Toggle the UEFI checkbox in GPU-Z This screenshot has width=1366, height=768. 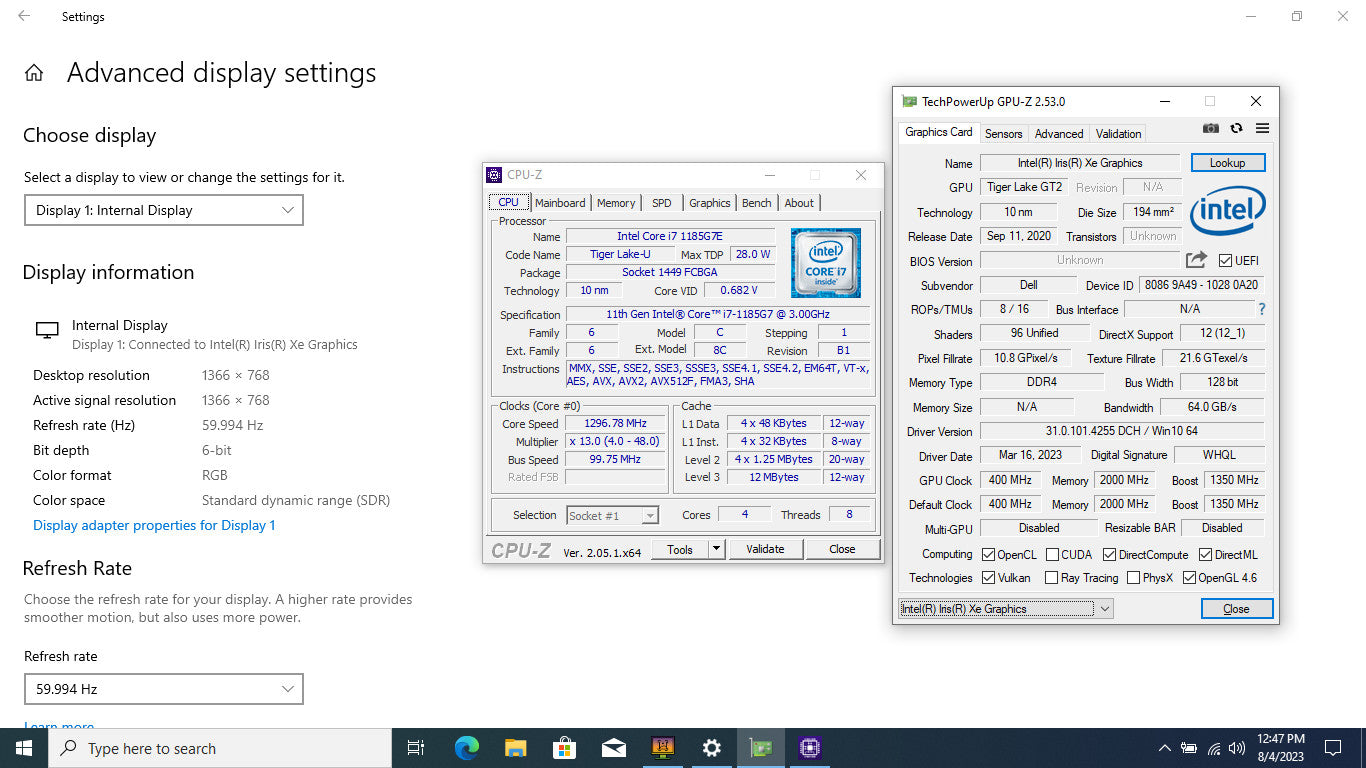coord(1225,261)
